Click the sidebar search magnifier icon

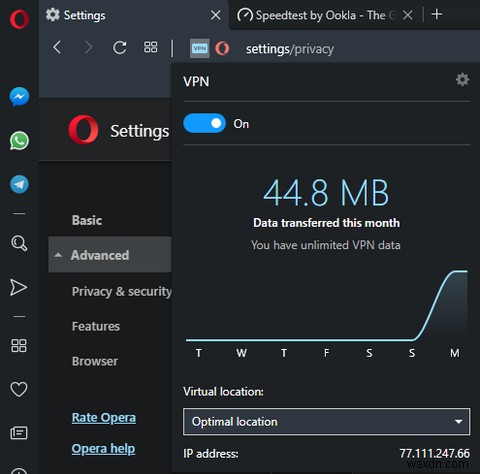click(19, 243)
